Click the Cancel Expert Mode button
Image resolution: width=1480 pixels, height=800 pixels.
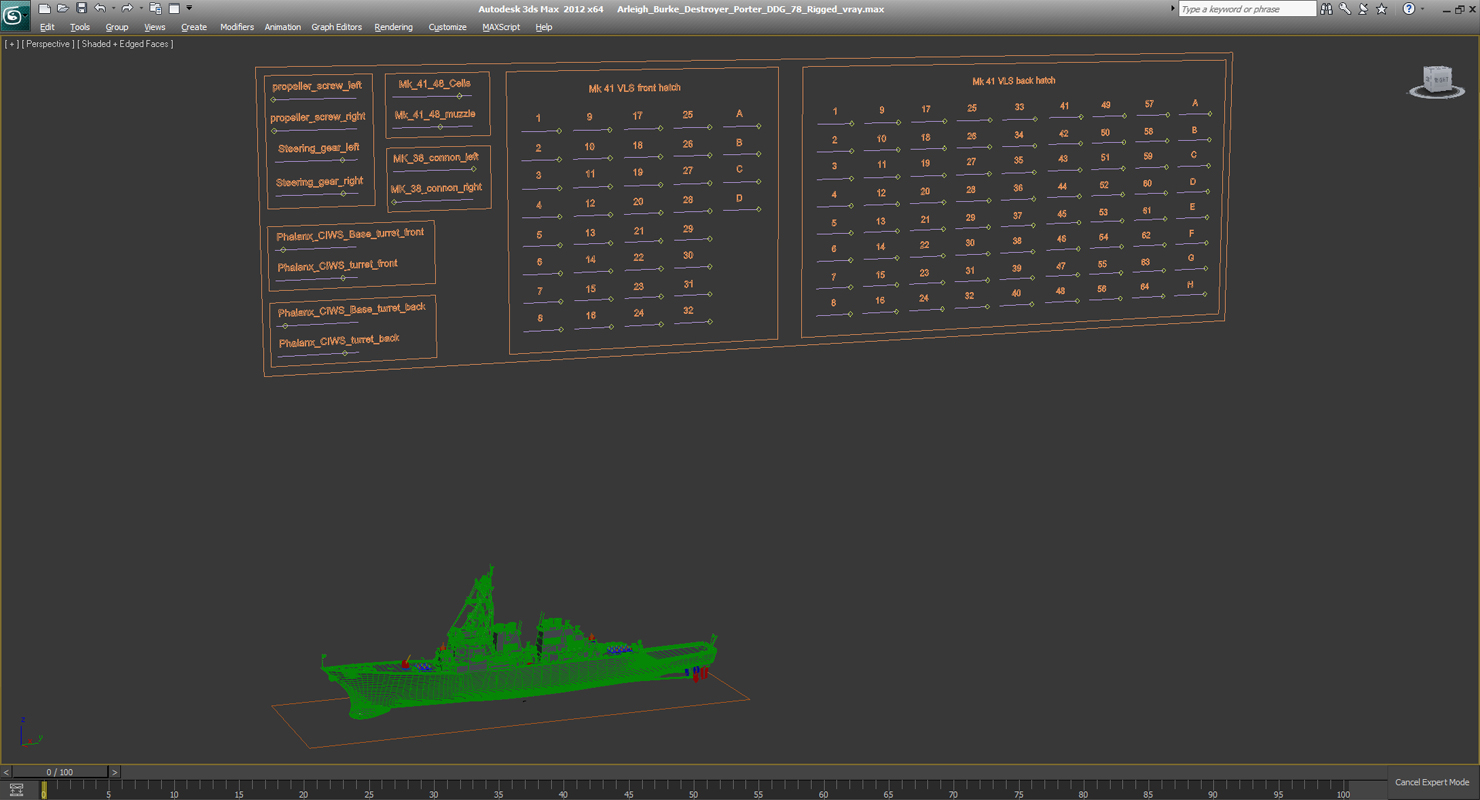coord(1432,782)
